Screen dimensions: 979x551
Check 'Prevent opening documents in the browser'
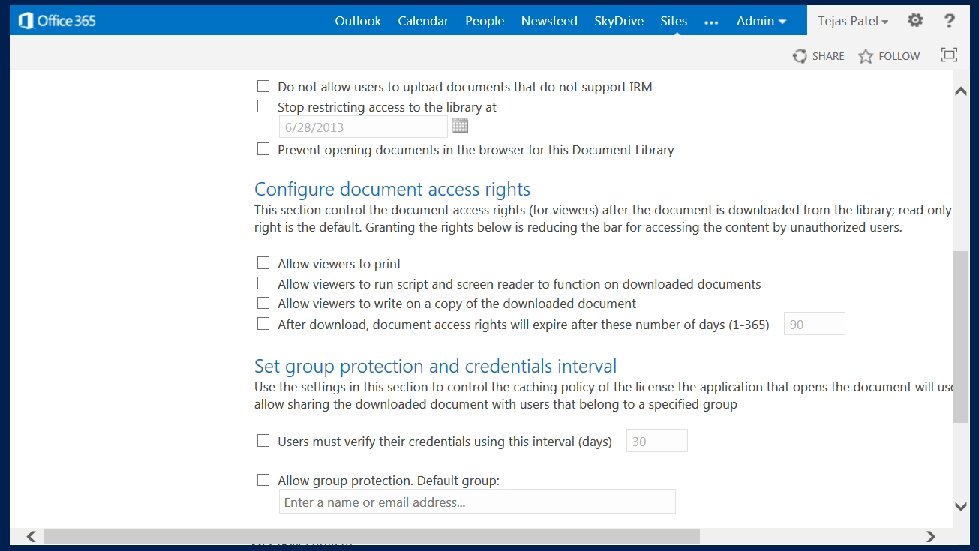[263, 149]
